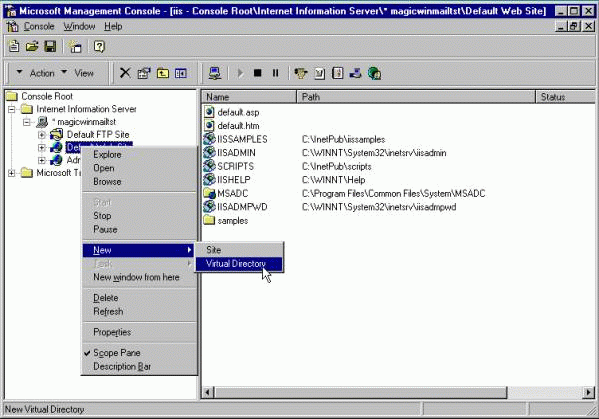
Task: Open the View dropdown menu
Action: (78, 73)
